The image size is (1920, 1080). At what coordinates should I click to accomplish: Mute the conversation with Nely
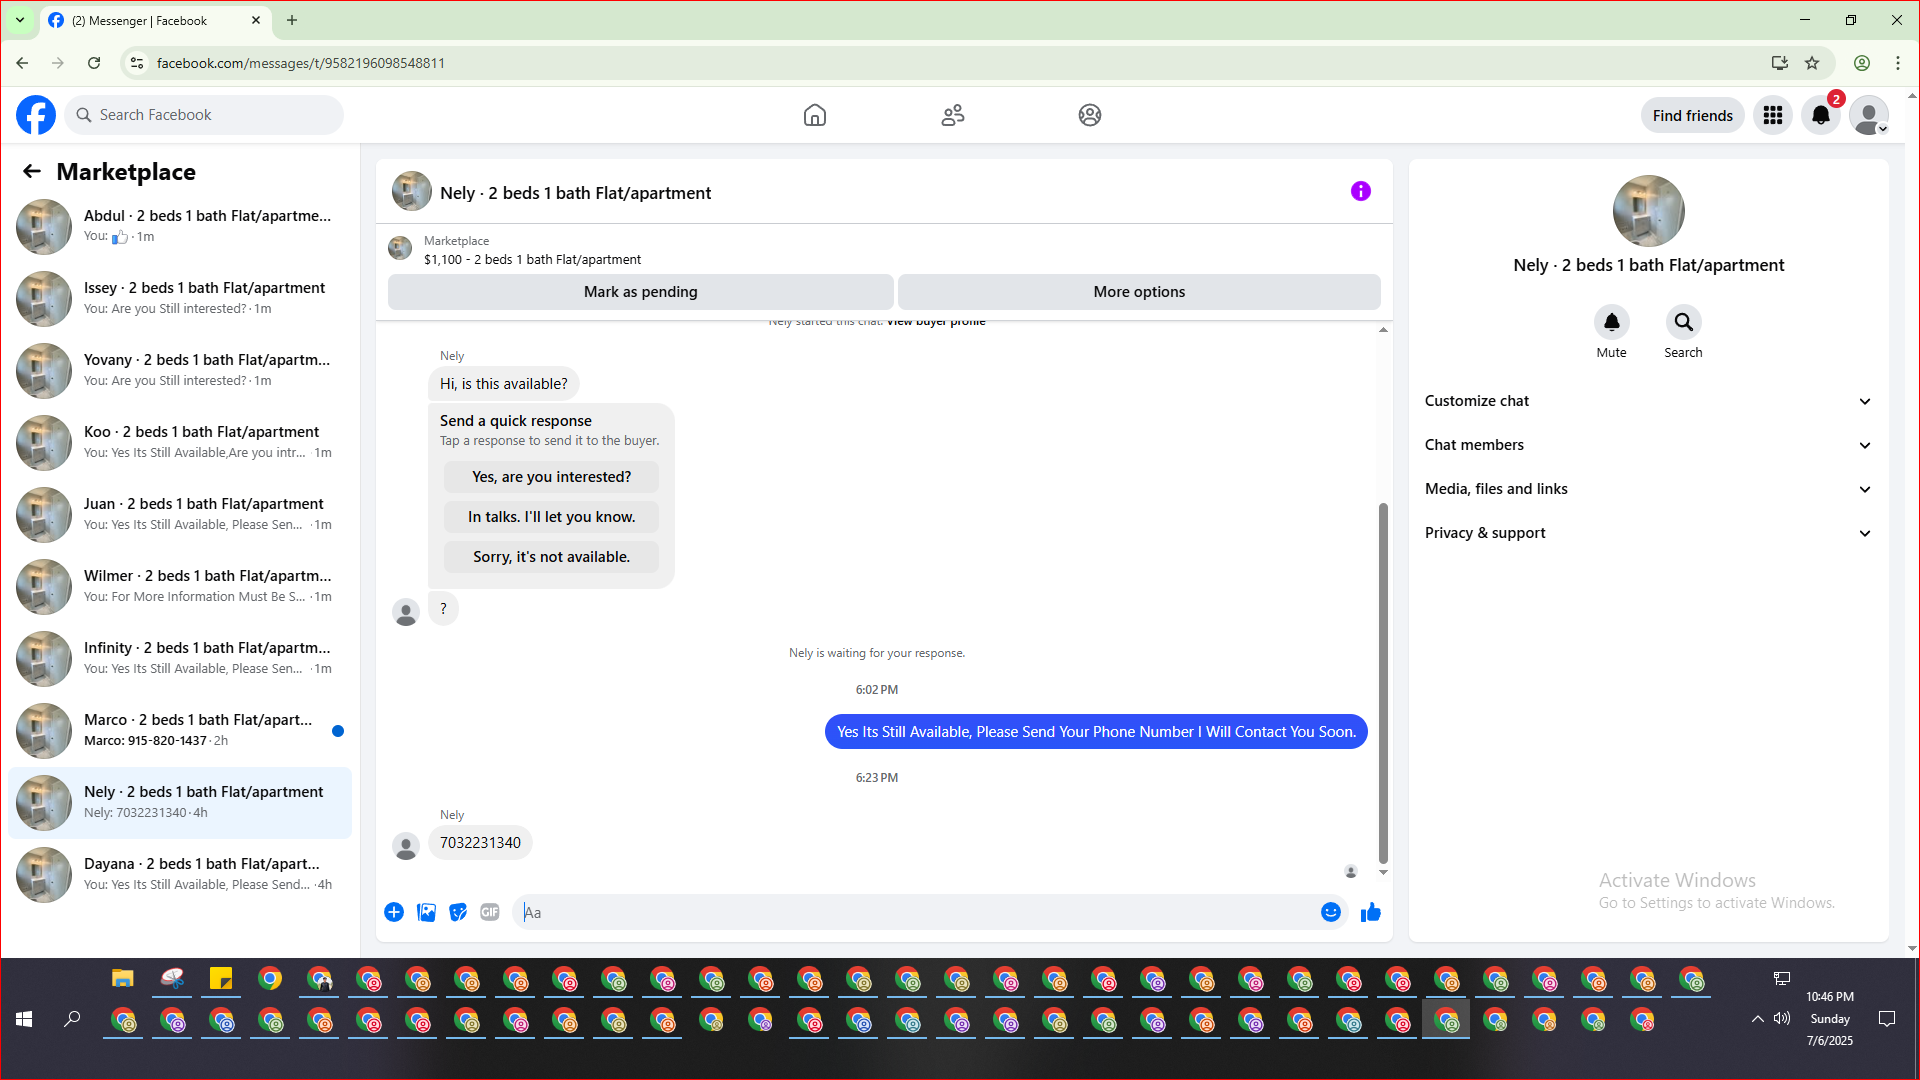[1611, 322]
